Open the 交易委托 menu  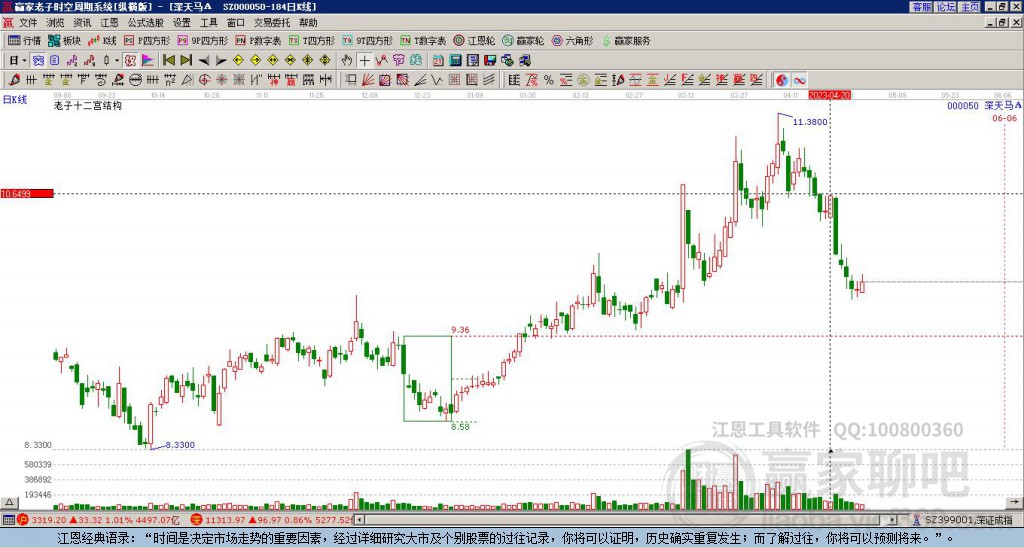(272, 23)
